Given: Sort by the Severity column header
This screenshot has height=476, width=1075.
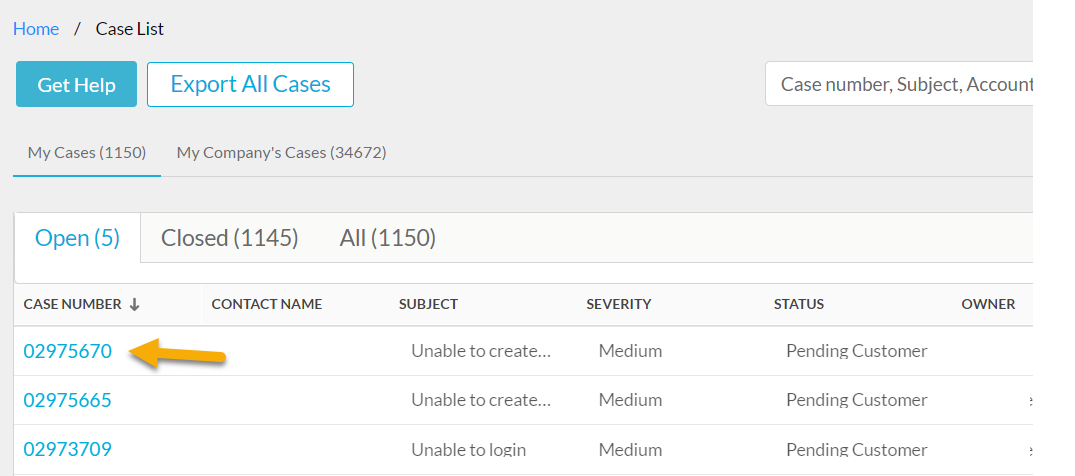Looking at the screenshot, I should [x=618, y=304].
